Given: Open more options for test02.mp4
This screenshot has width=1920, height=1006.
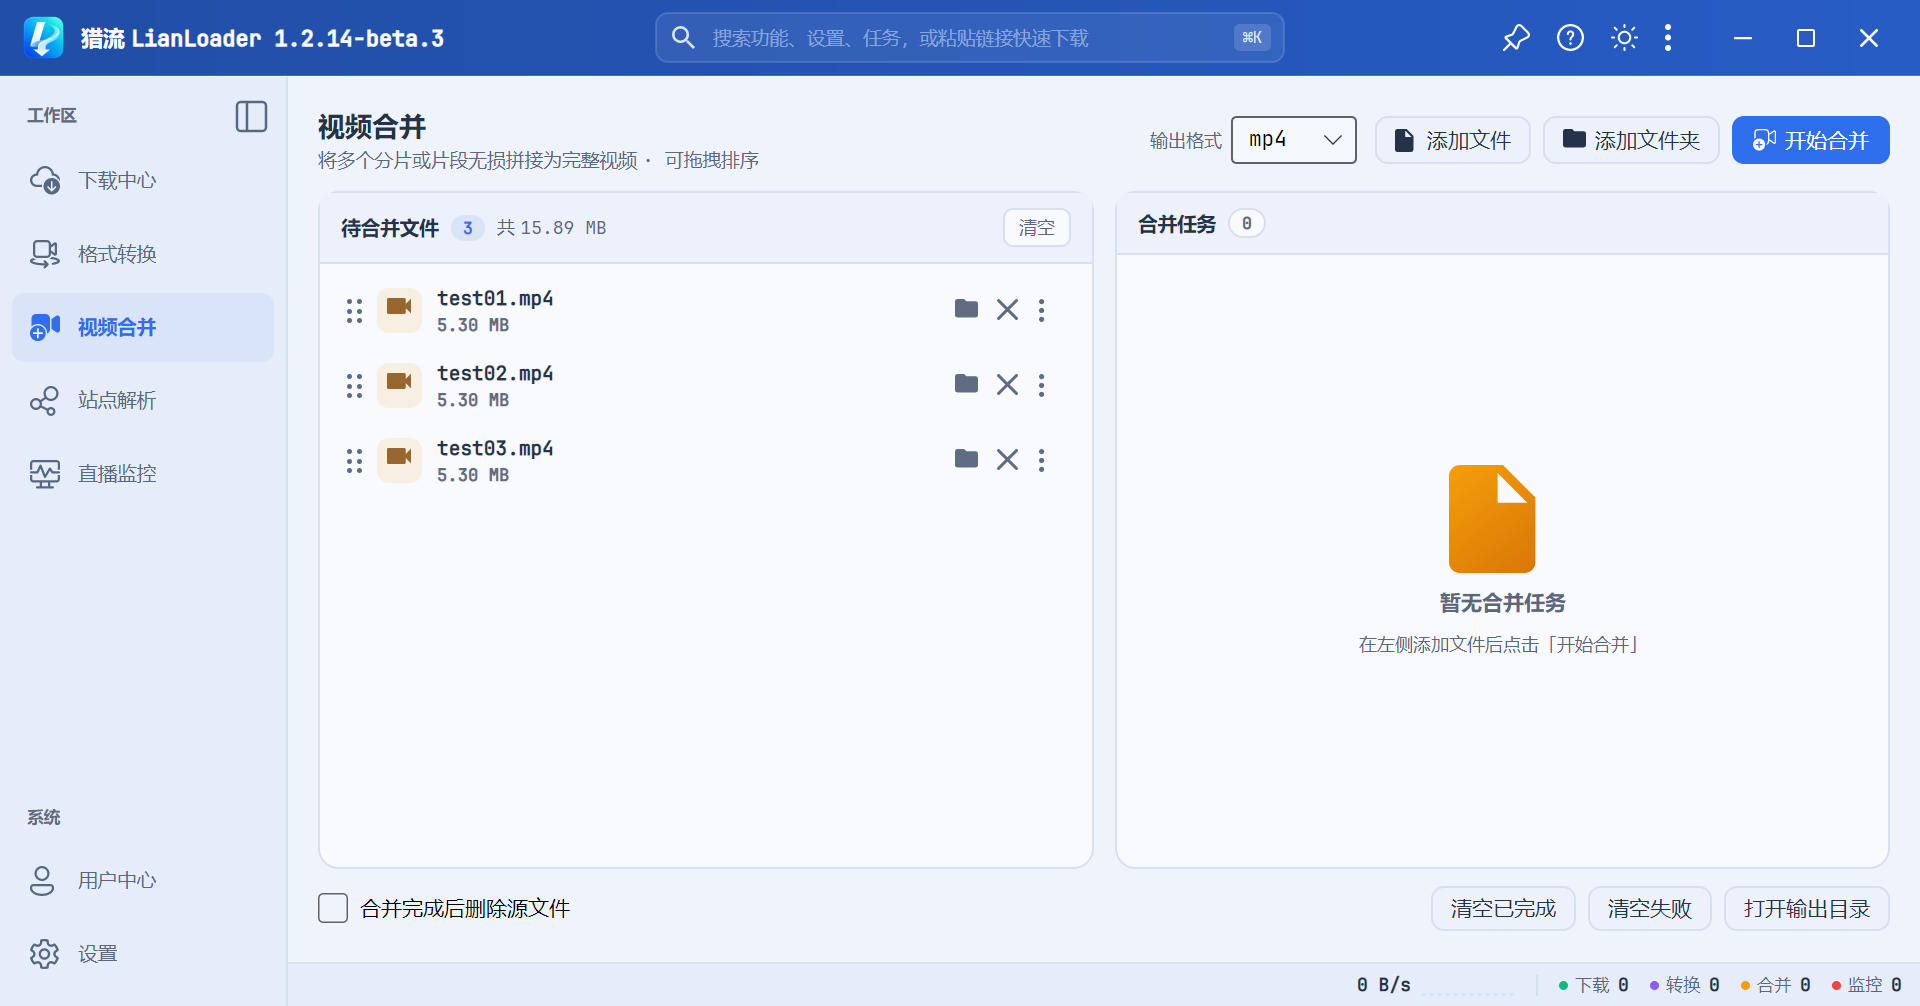Looking at the screenshot, I should click(1042, 385).
